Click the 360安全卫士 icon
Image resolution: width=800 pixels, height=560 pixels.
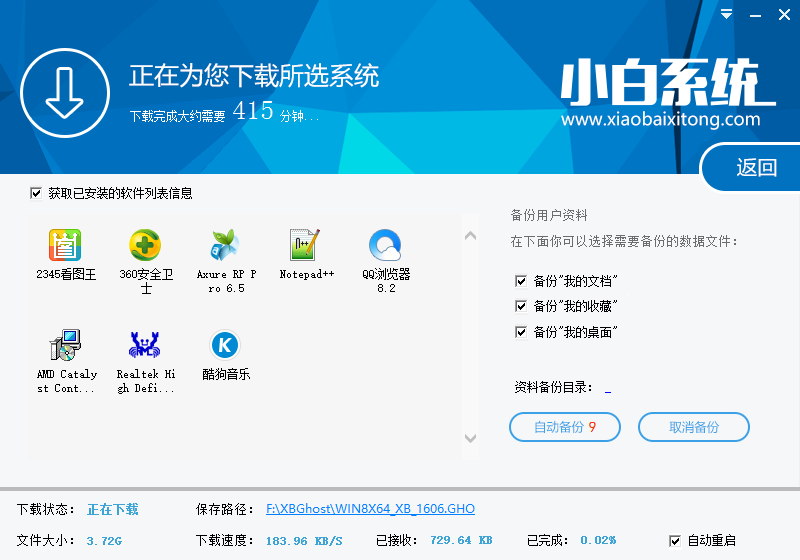click(x=146, y=245)
